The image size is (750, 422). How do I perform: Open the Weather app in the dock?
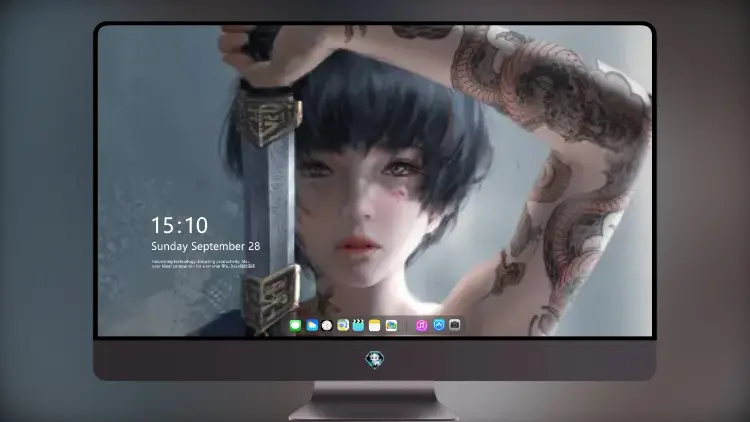click(x=312, y=326)
